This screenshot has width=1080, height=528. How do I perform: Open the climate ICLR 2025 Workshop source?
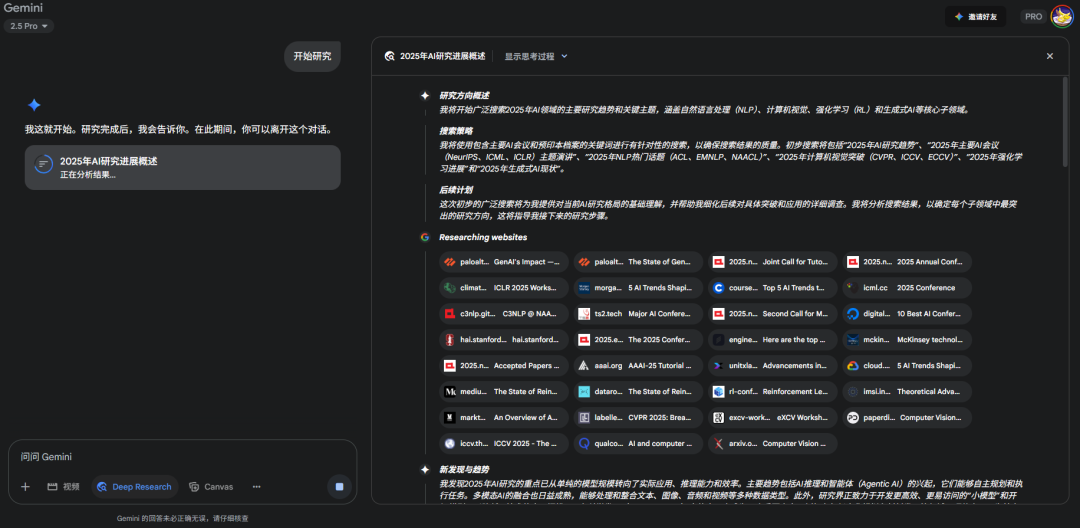pyautogui.click(x=503, y=288)
